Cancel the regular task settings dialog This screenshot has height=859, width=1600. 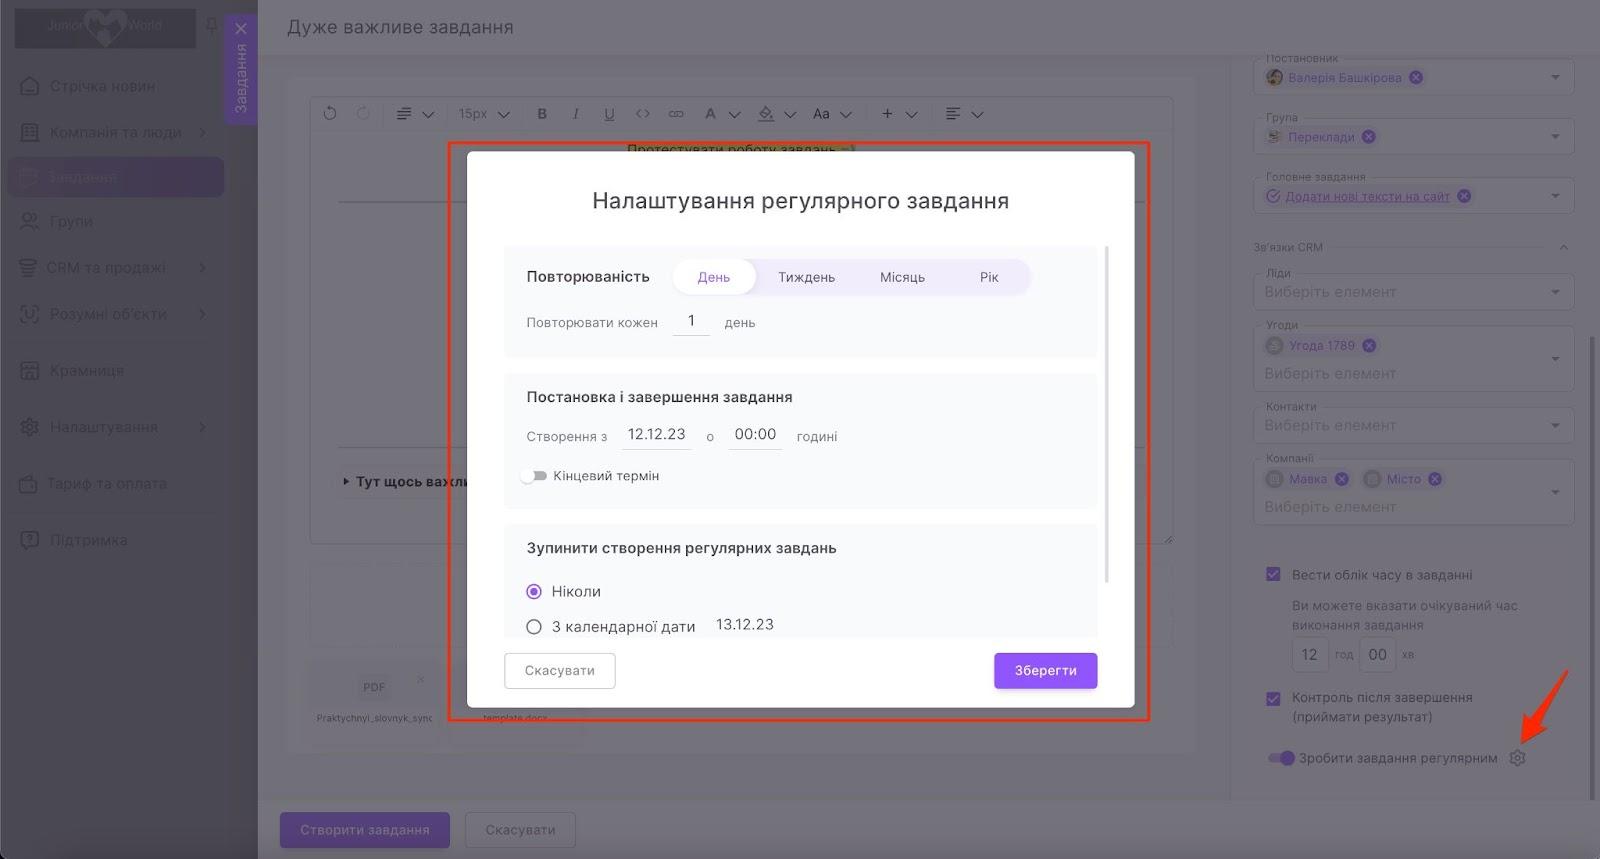pyautogui.click(x=560, y=671)
